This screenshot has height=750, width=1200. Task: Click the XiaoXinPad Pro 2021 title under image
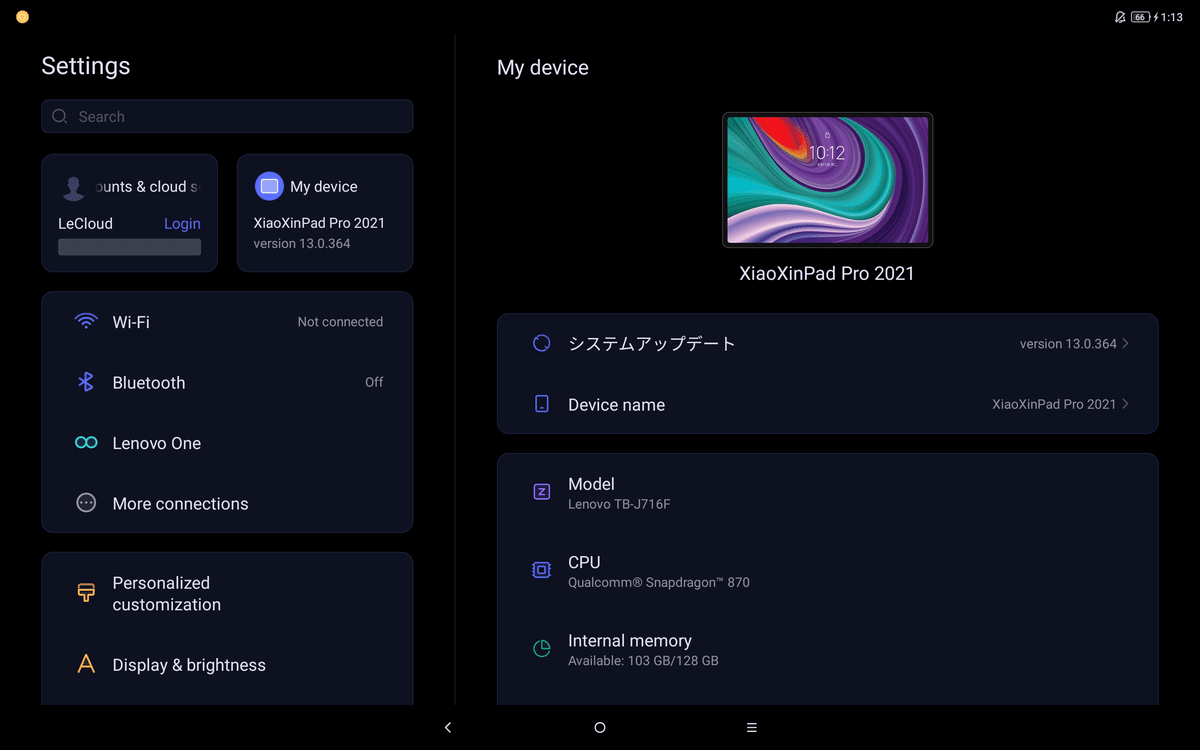[827, 273]
